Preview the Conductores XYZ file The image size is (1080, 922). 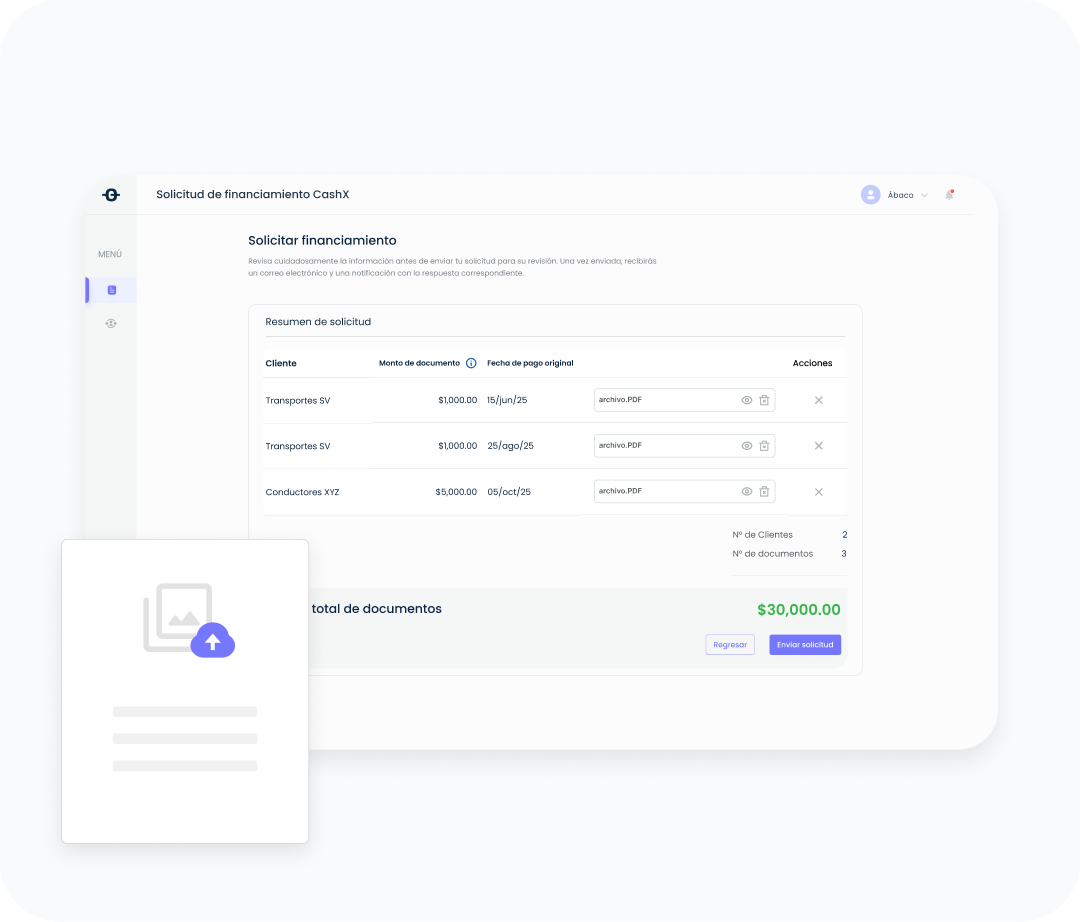746,492
